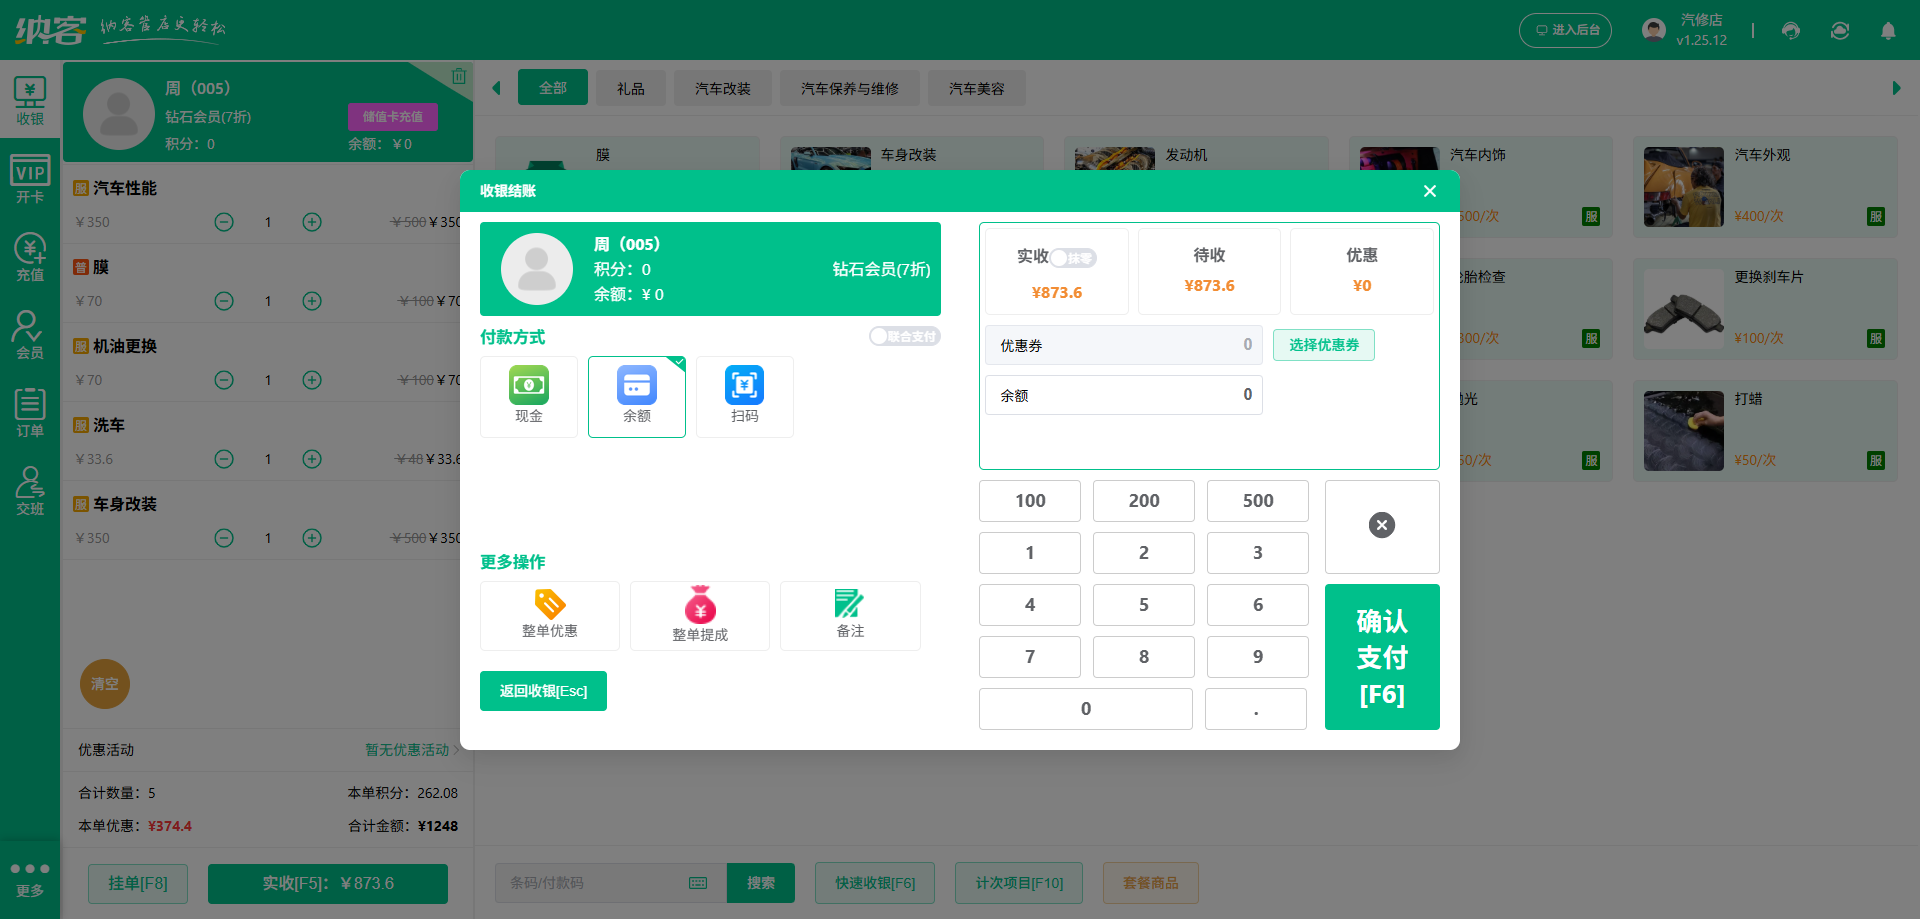
Task: Add a note via 备注 icon
Action: click(x=849, y=615)
